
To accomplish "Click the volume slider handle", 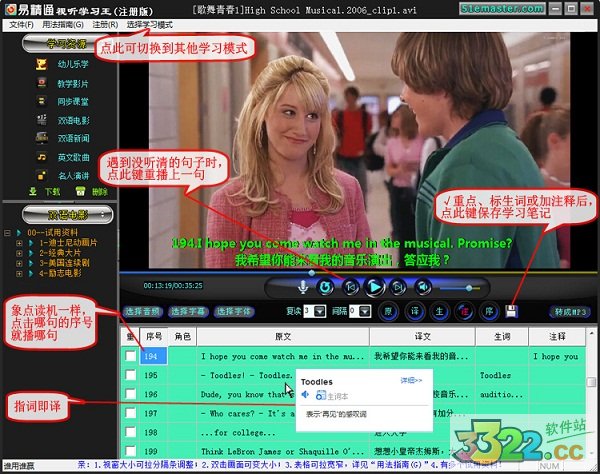I will coord(469,288).
